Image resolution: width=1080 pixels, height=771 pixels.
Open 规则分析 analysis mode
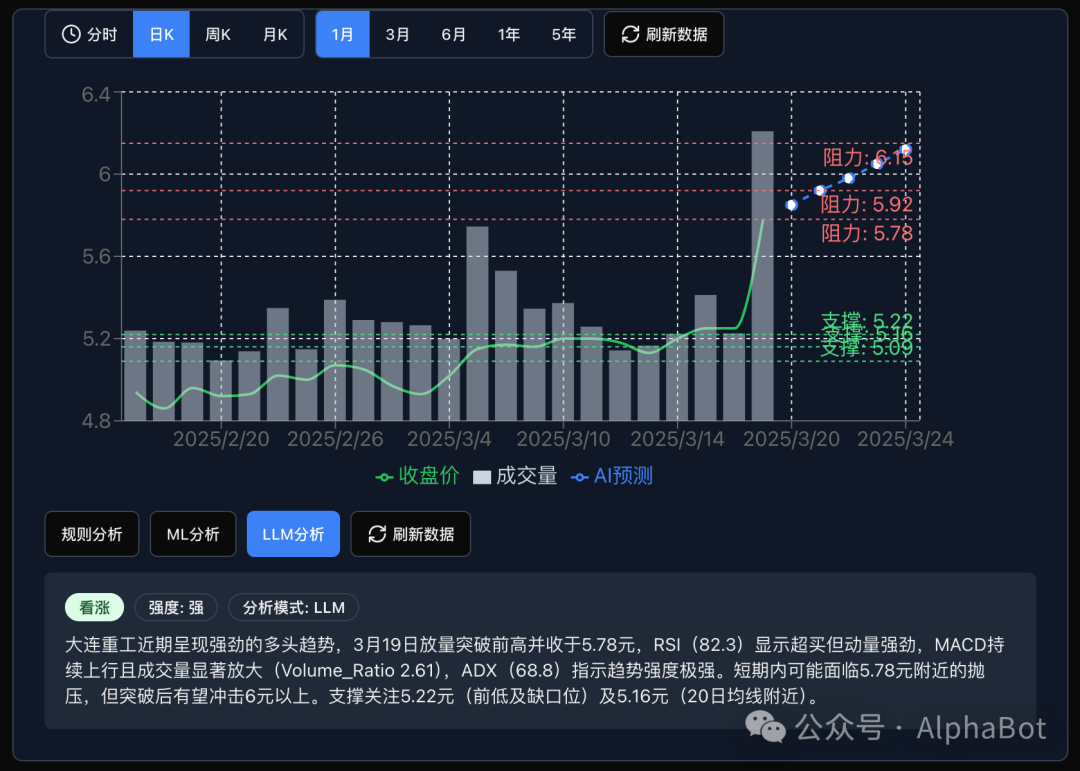[91, 533]
